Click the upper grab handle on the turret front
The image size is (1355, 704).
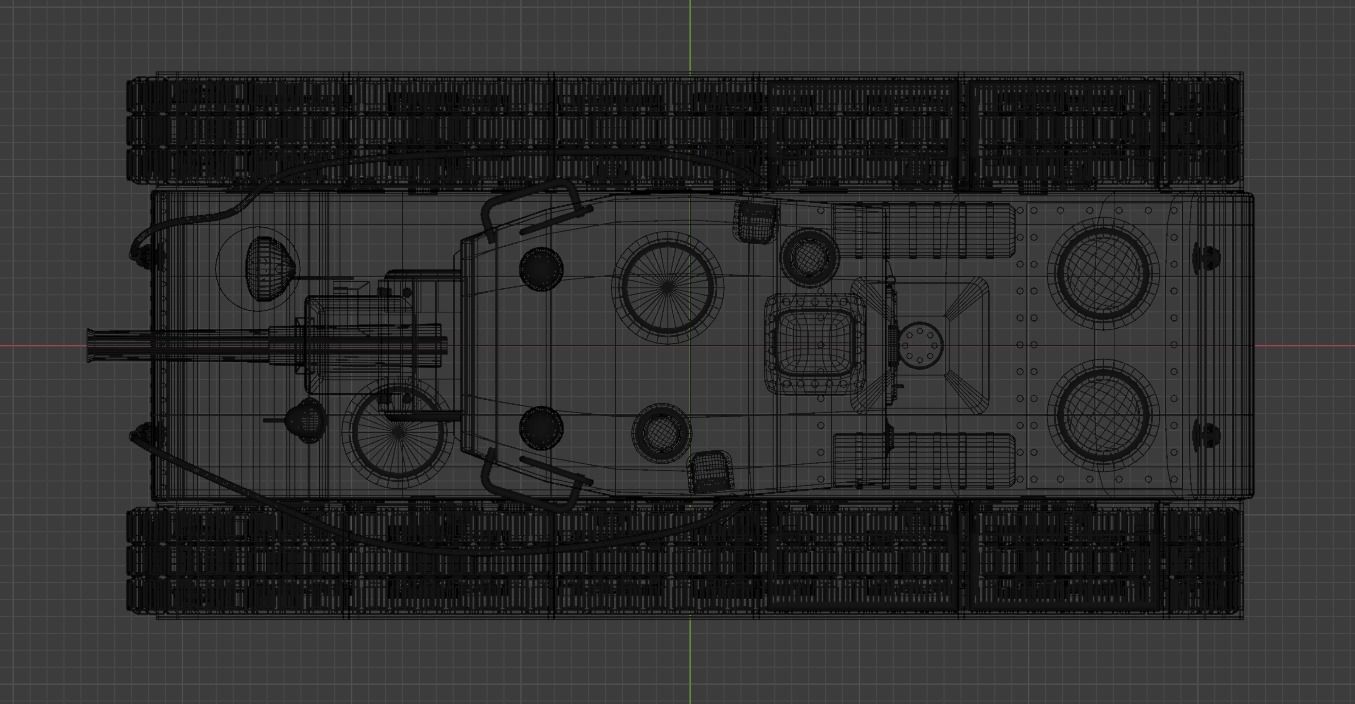click(x=532, y=211)
